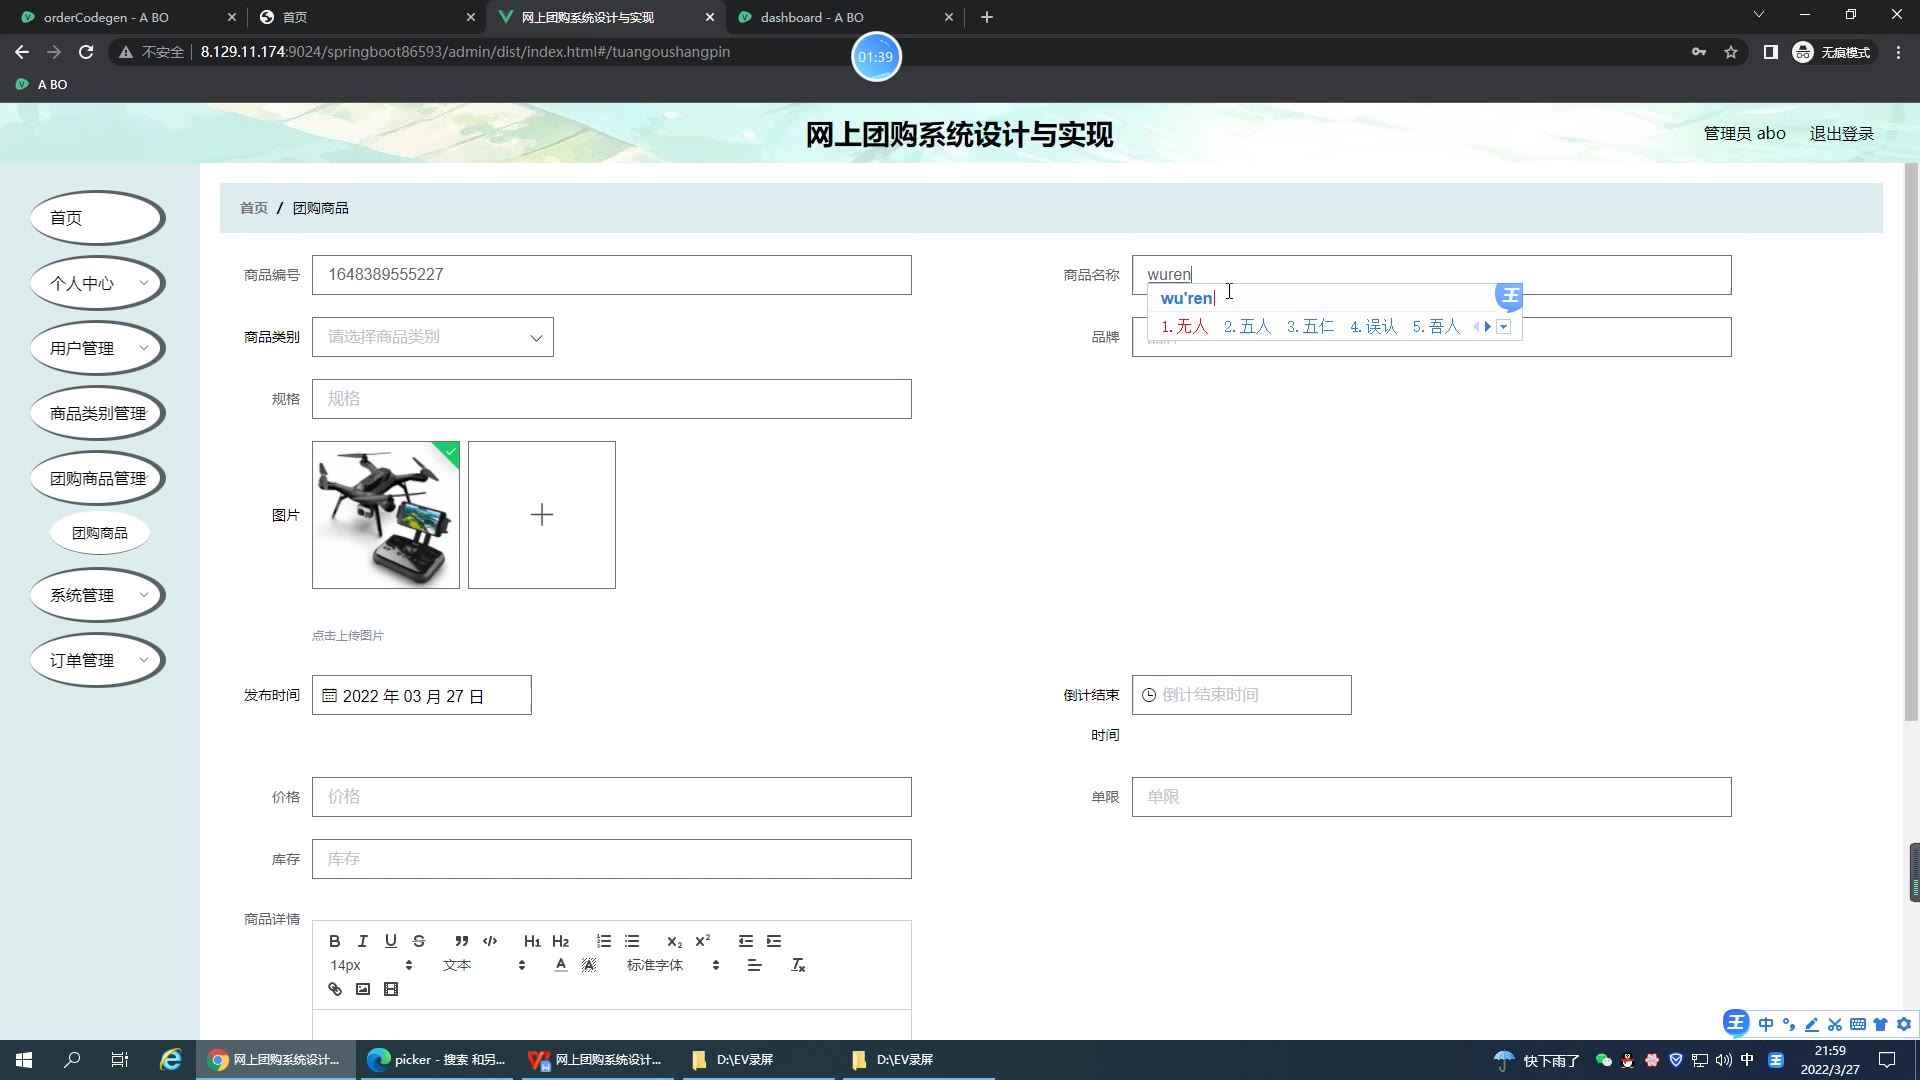Click the 退出登录 link
The image size is (1920, 1080).
(1841, 133)
